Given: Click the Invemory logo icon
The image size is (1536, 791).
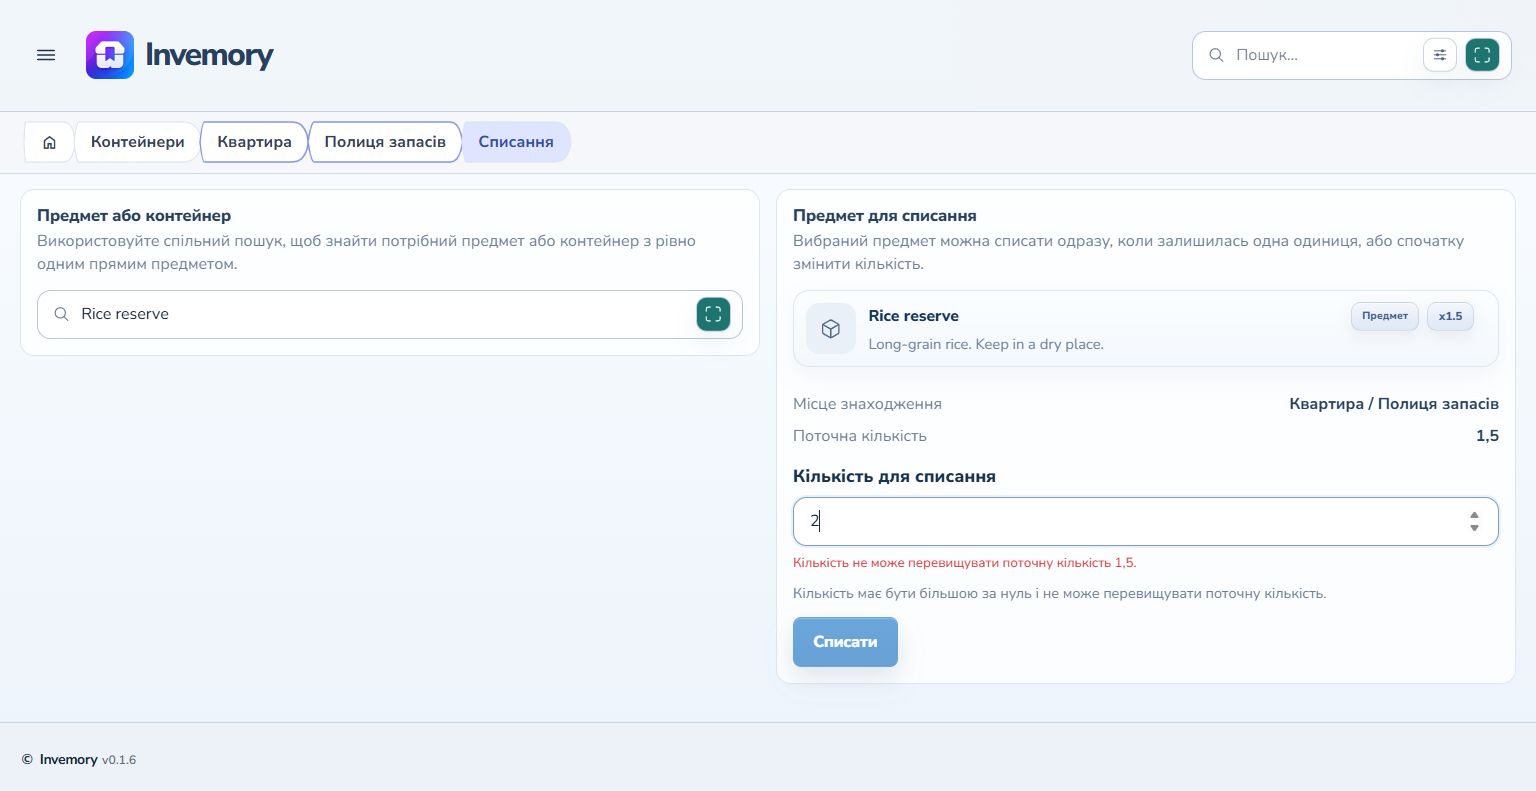Looking at the screenshot, I should tap(110, 55).
